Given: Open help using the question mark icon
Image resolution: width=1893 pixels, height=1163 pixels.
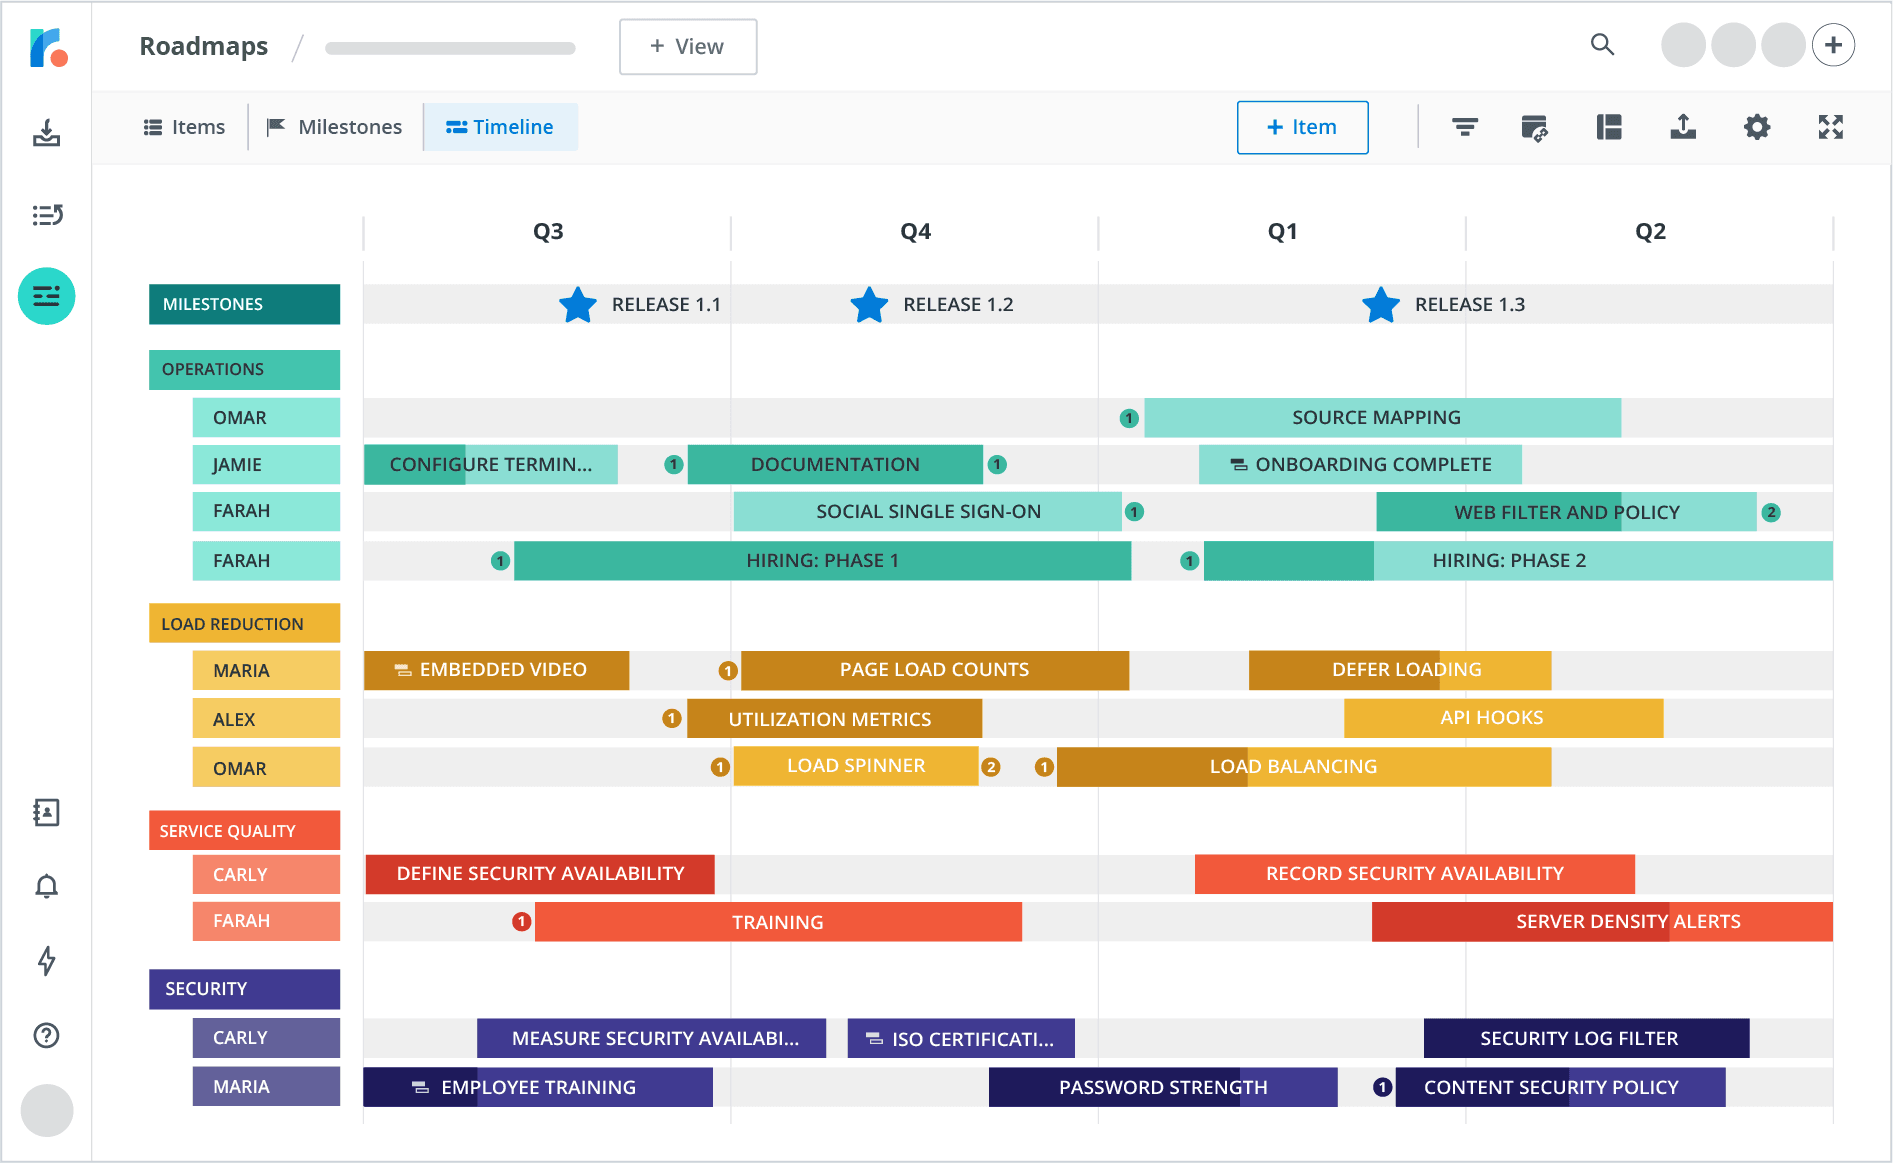Looking at the screenshot, I should (46, 1035).
